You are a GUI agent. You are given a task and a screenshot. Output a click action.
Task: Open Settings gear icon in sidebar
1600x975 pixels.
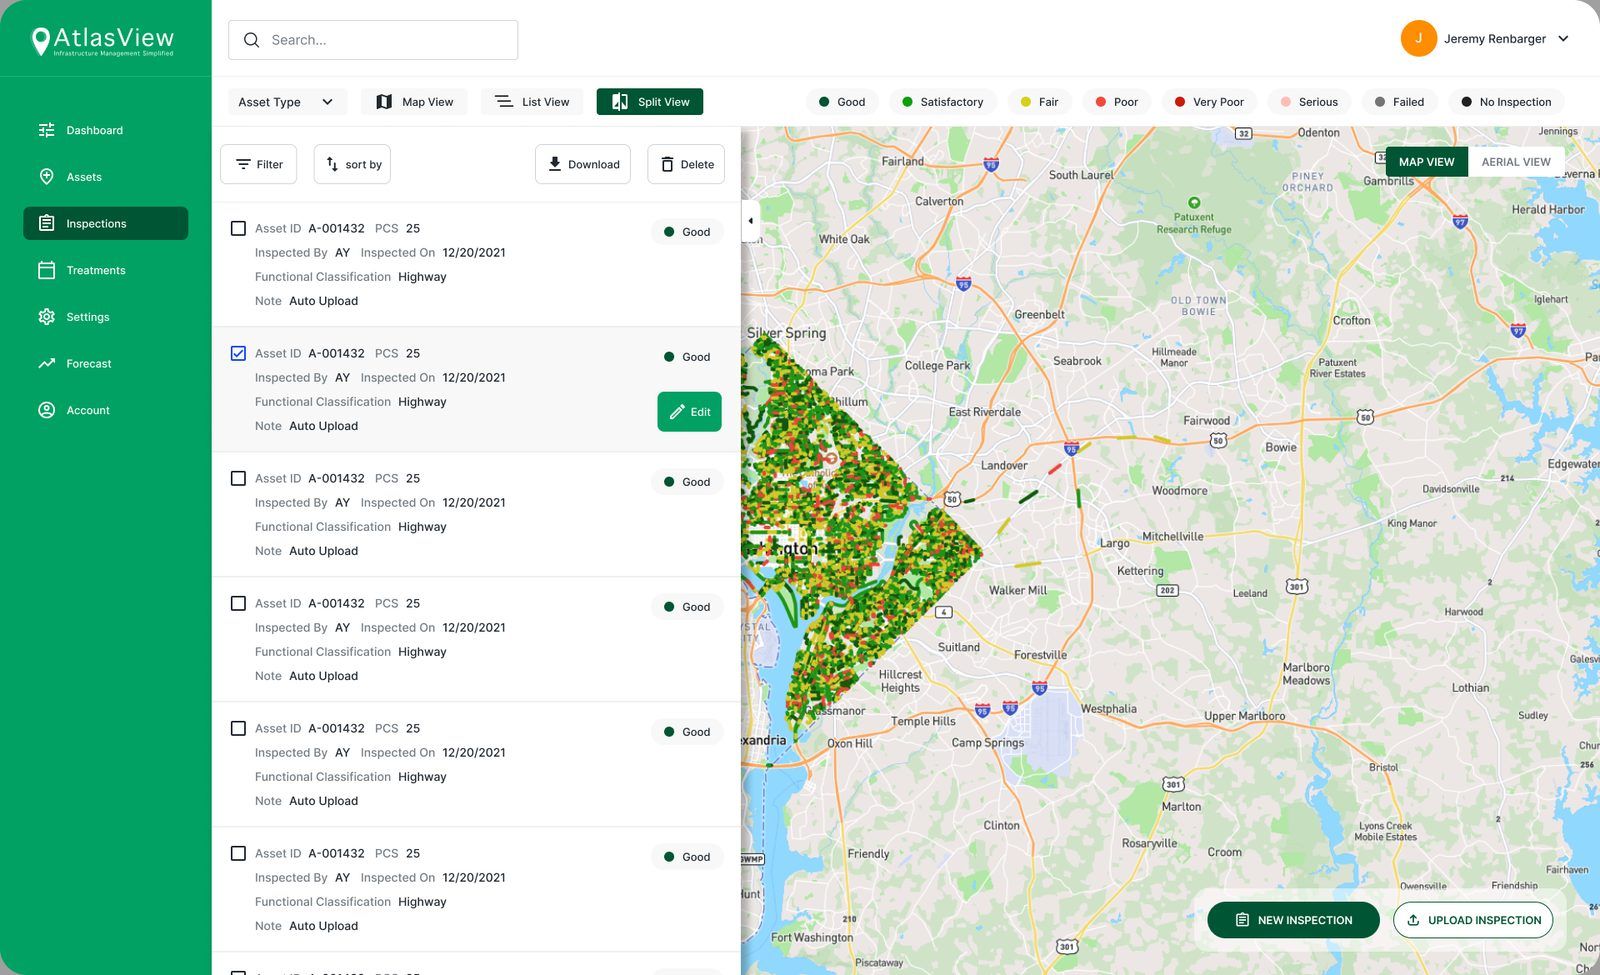pyautogui.click(x=46, y=317)
